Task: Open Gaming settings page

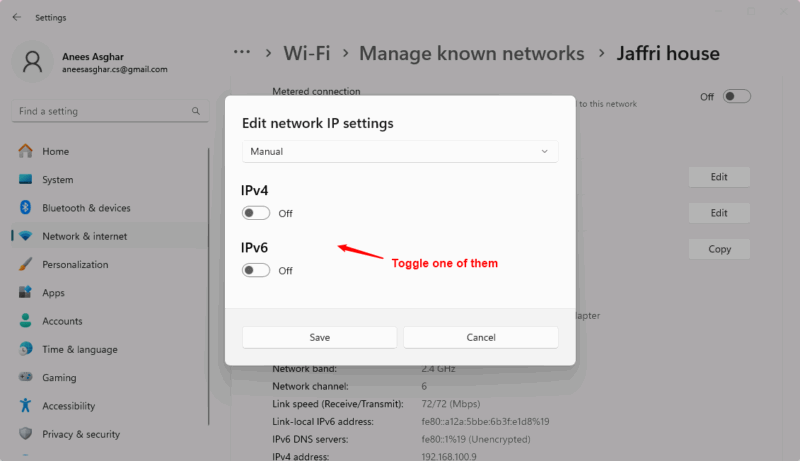Action: [110, 377]
